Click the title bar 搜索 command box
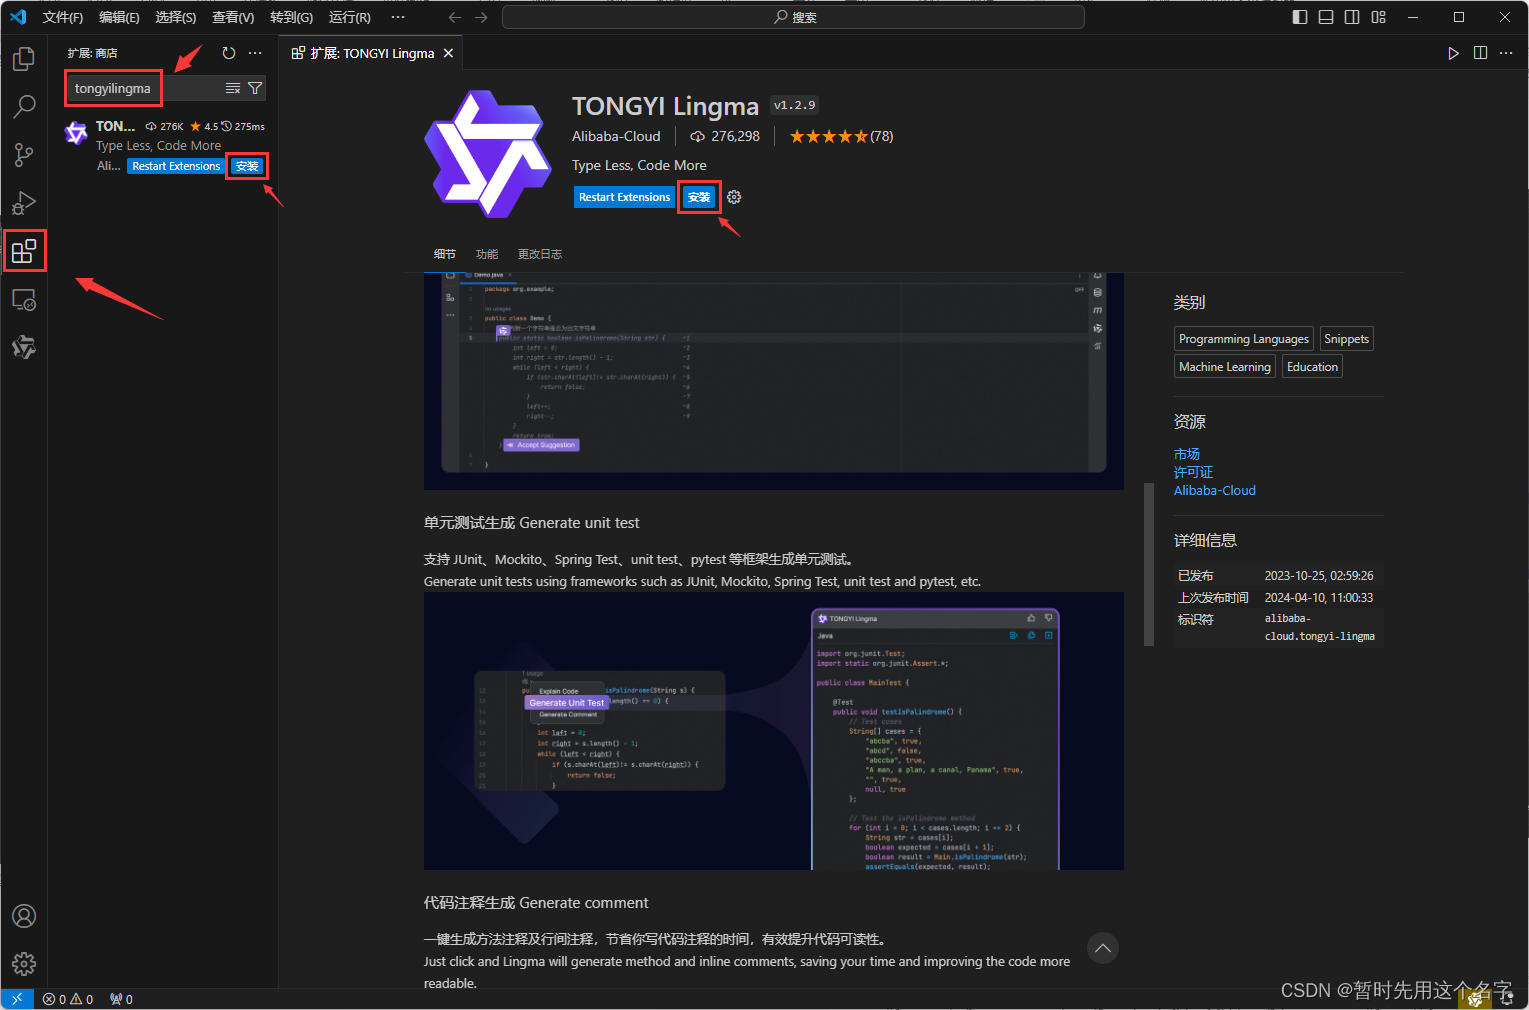 (x=793, y=17)
